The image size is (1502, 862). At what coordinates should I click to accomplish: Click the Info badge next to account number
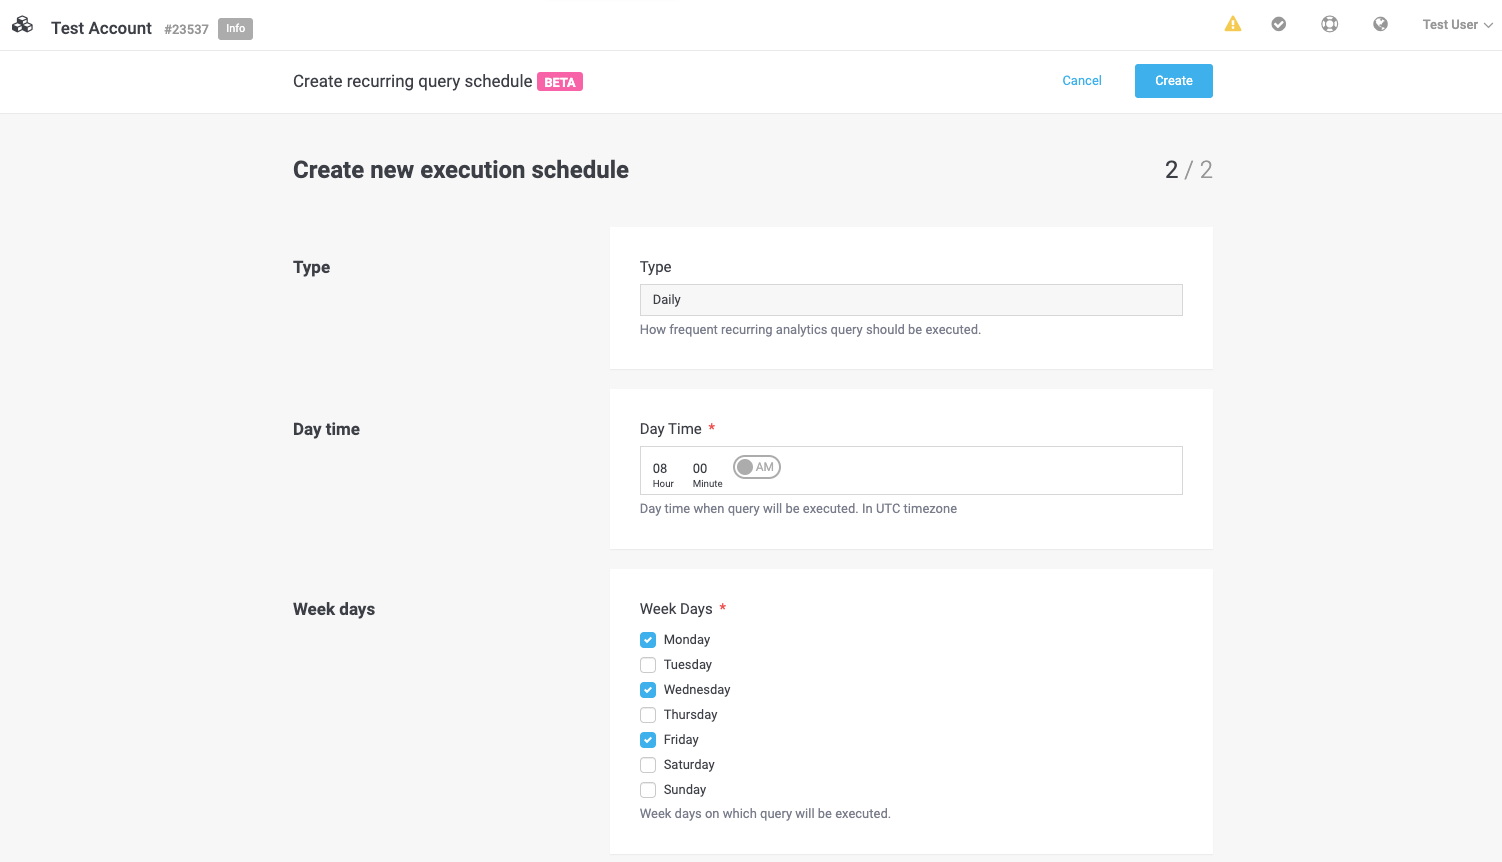235,28
